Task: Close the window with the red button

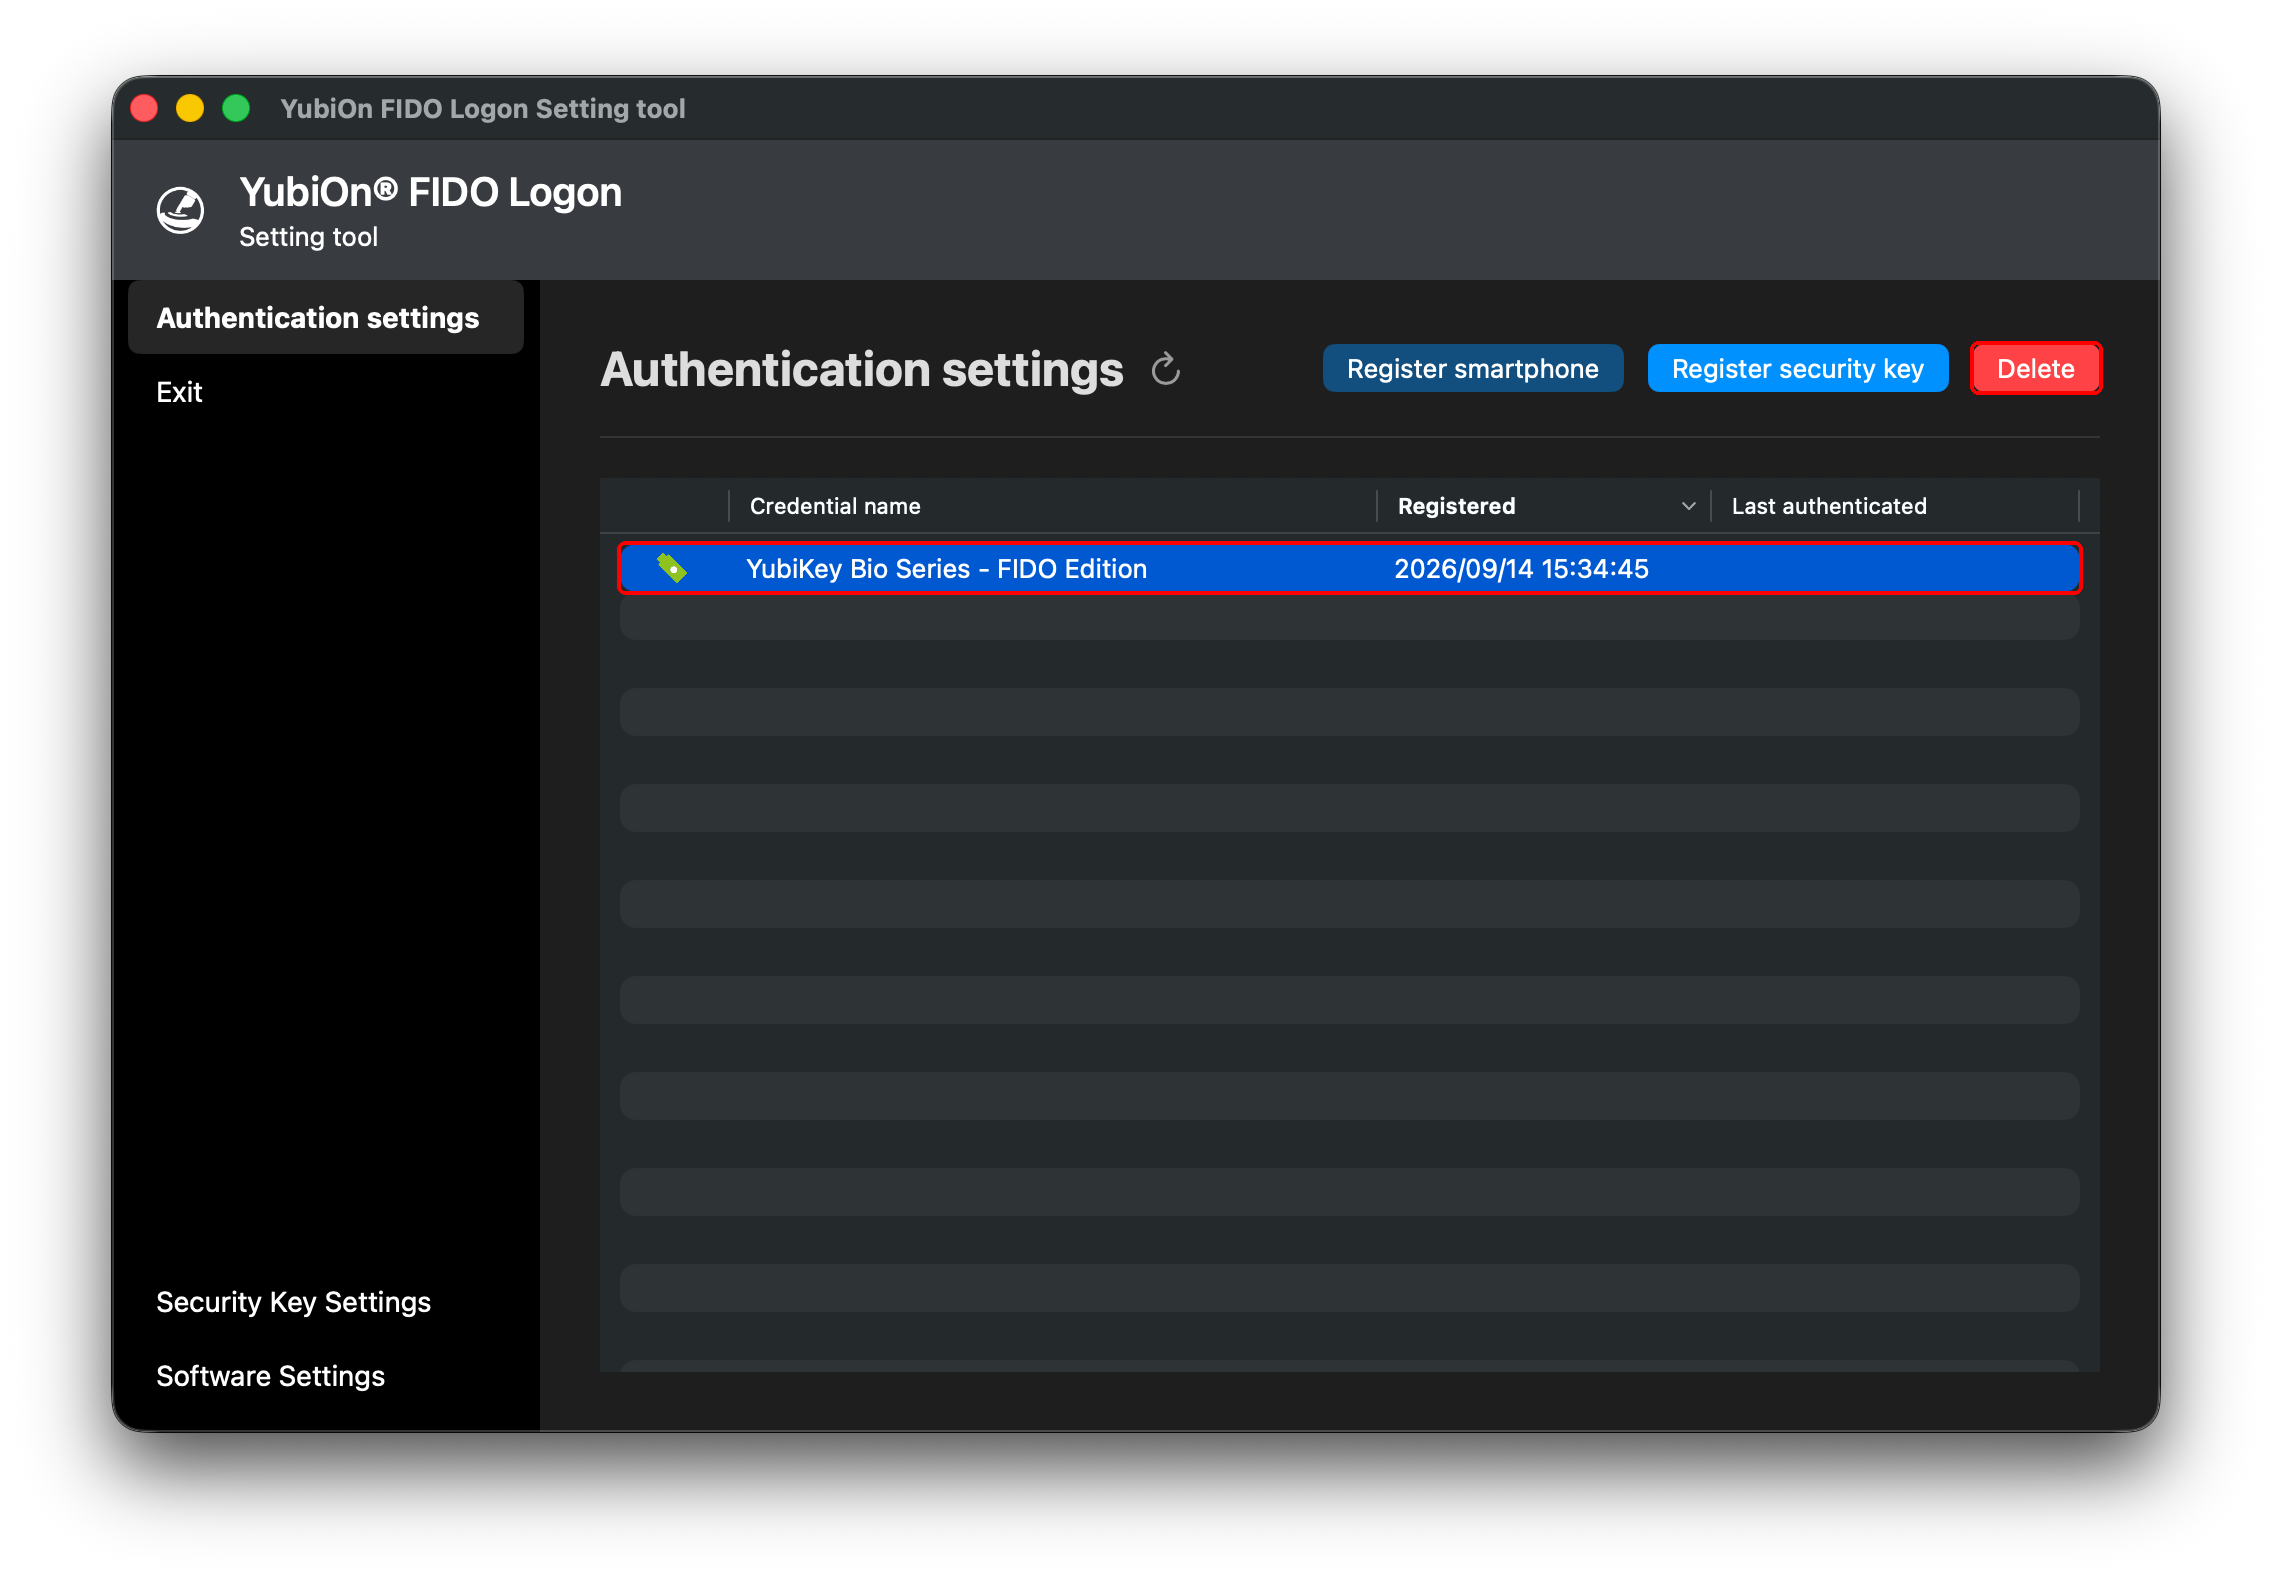Action: click(x=145, y=108)
